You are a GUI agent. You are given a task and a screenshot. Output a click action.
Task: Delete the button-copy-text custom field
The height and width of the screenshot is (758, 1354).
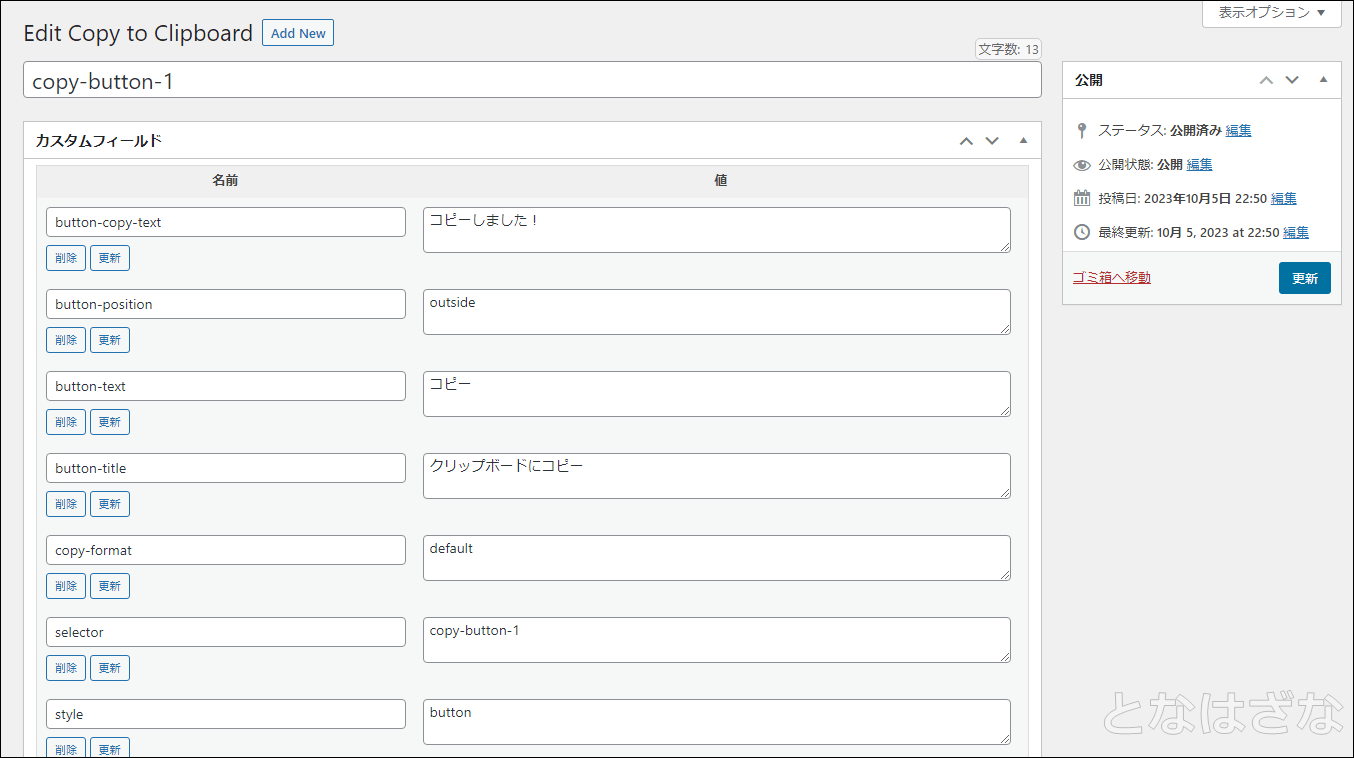(x=66, y=258)
